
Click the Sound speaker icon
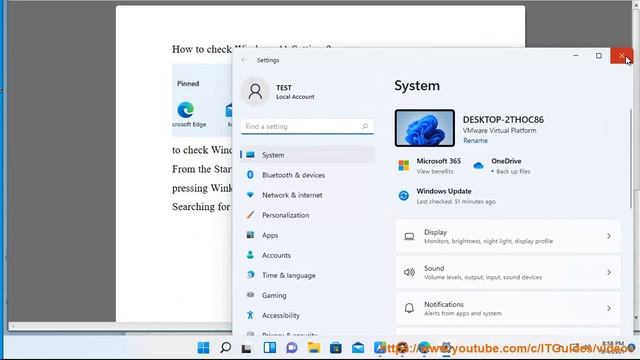(x=409, y=272)
